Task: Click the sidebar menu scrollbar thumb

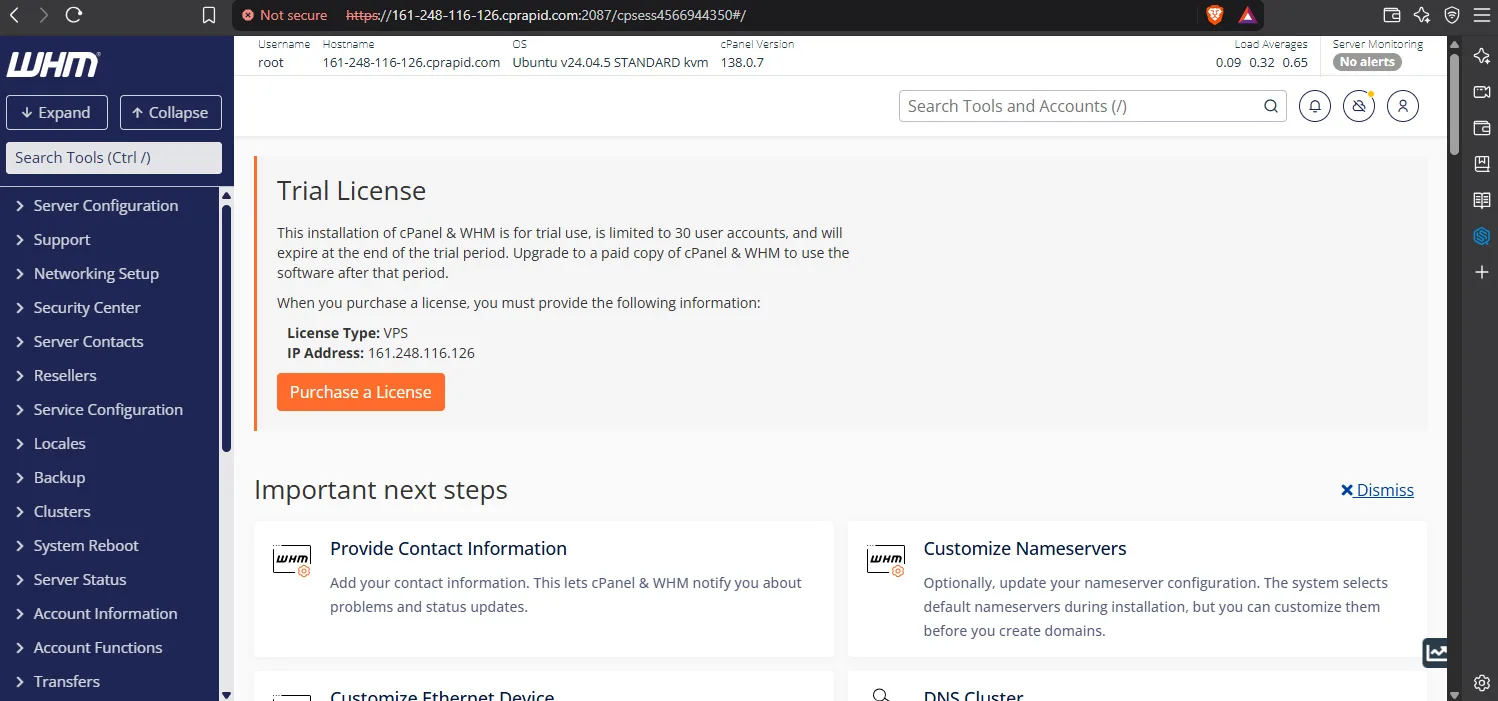Action: [x=227, y=328]
